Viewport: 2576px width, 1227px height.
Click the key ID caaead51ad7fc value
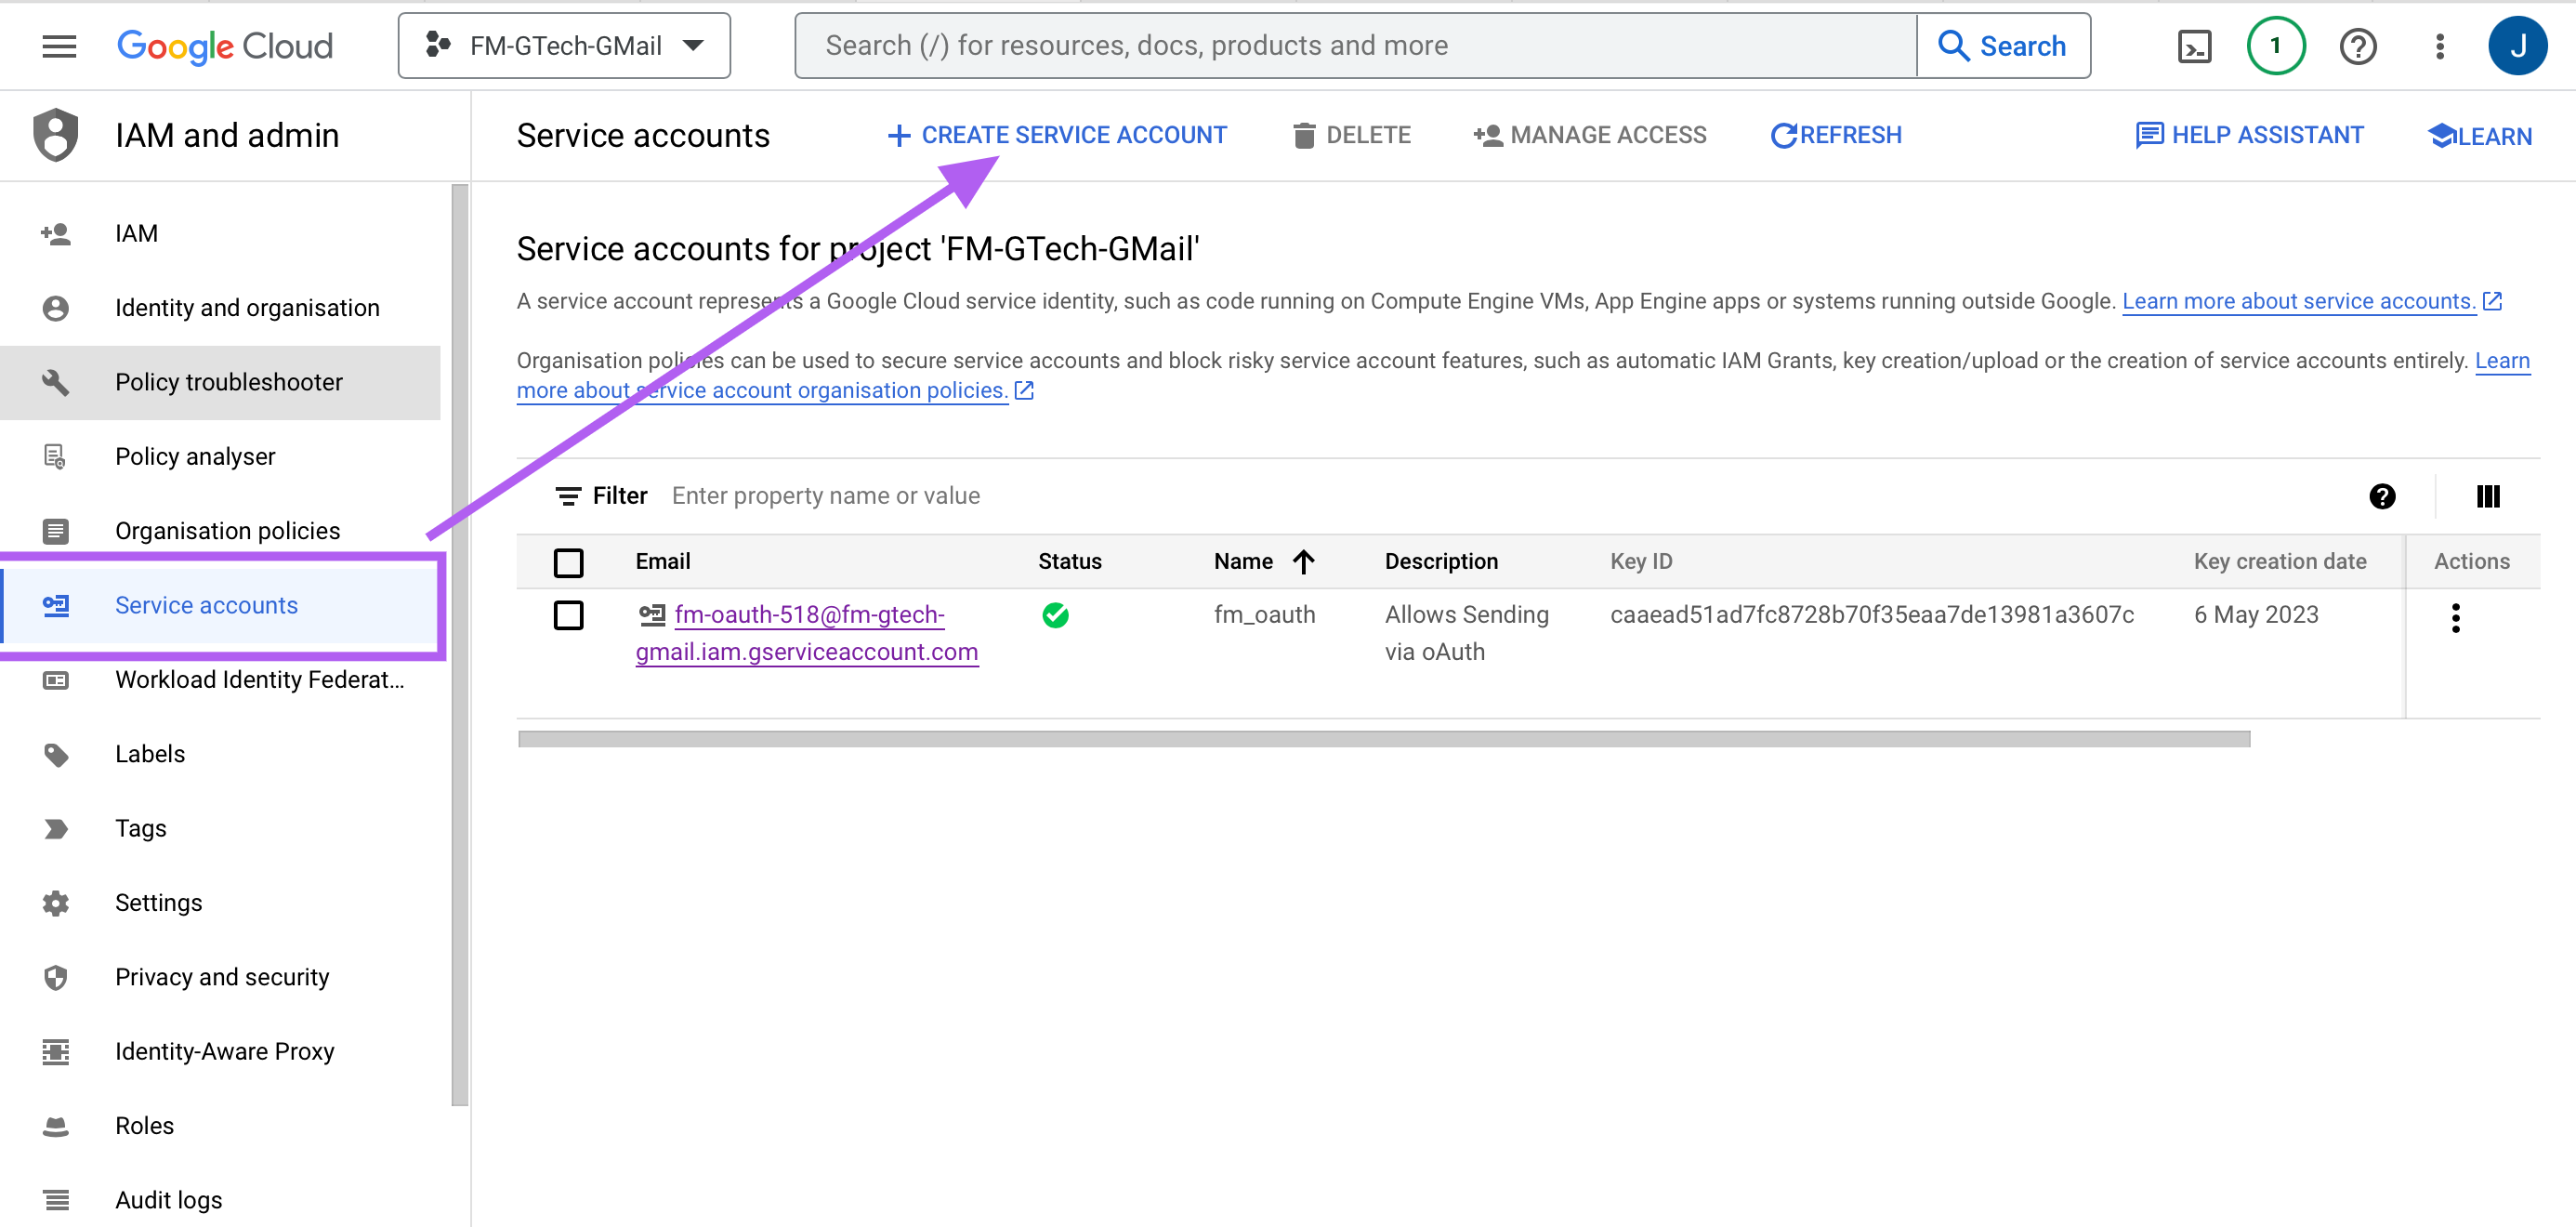point(1871,615)
